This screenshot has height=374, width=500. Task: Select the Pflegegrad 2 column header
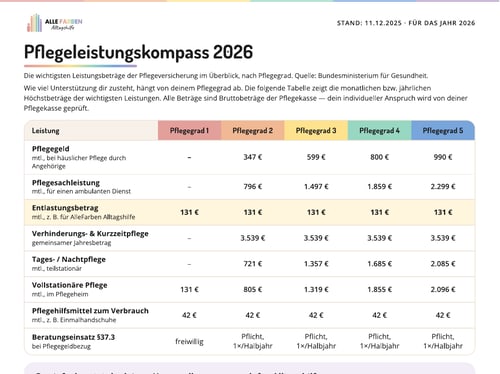tap(253, 131)
